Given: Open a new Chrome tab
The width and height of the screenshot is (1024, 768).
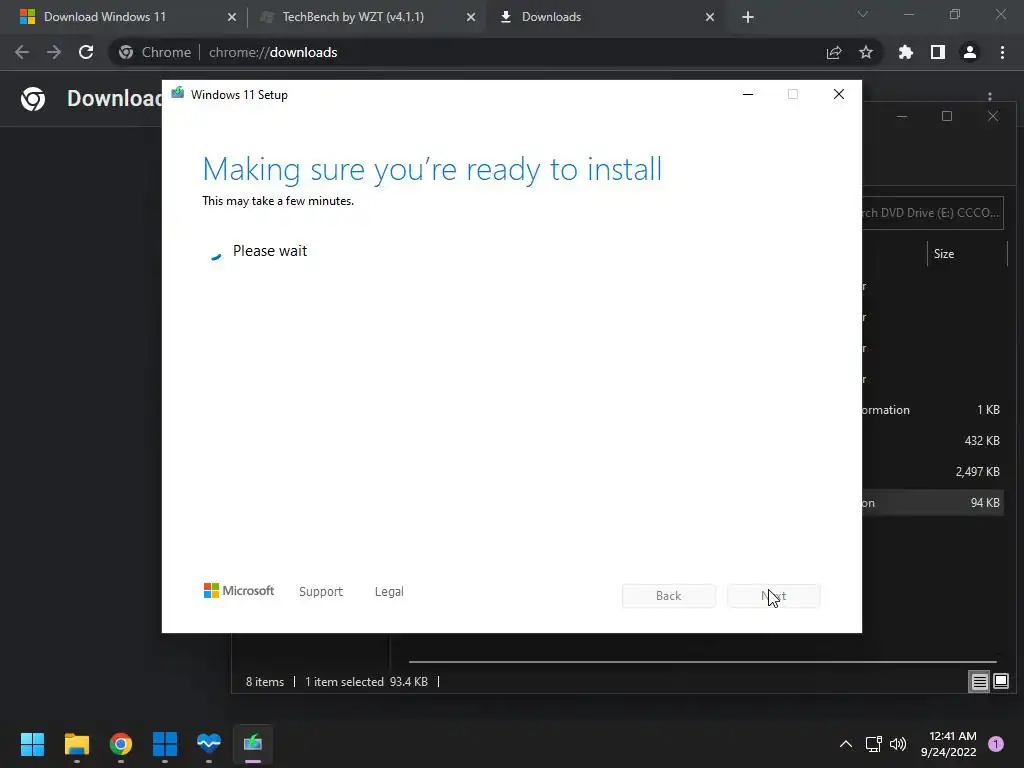Looking at the screenshot, I should (x=748, y=17).
